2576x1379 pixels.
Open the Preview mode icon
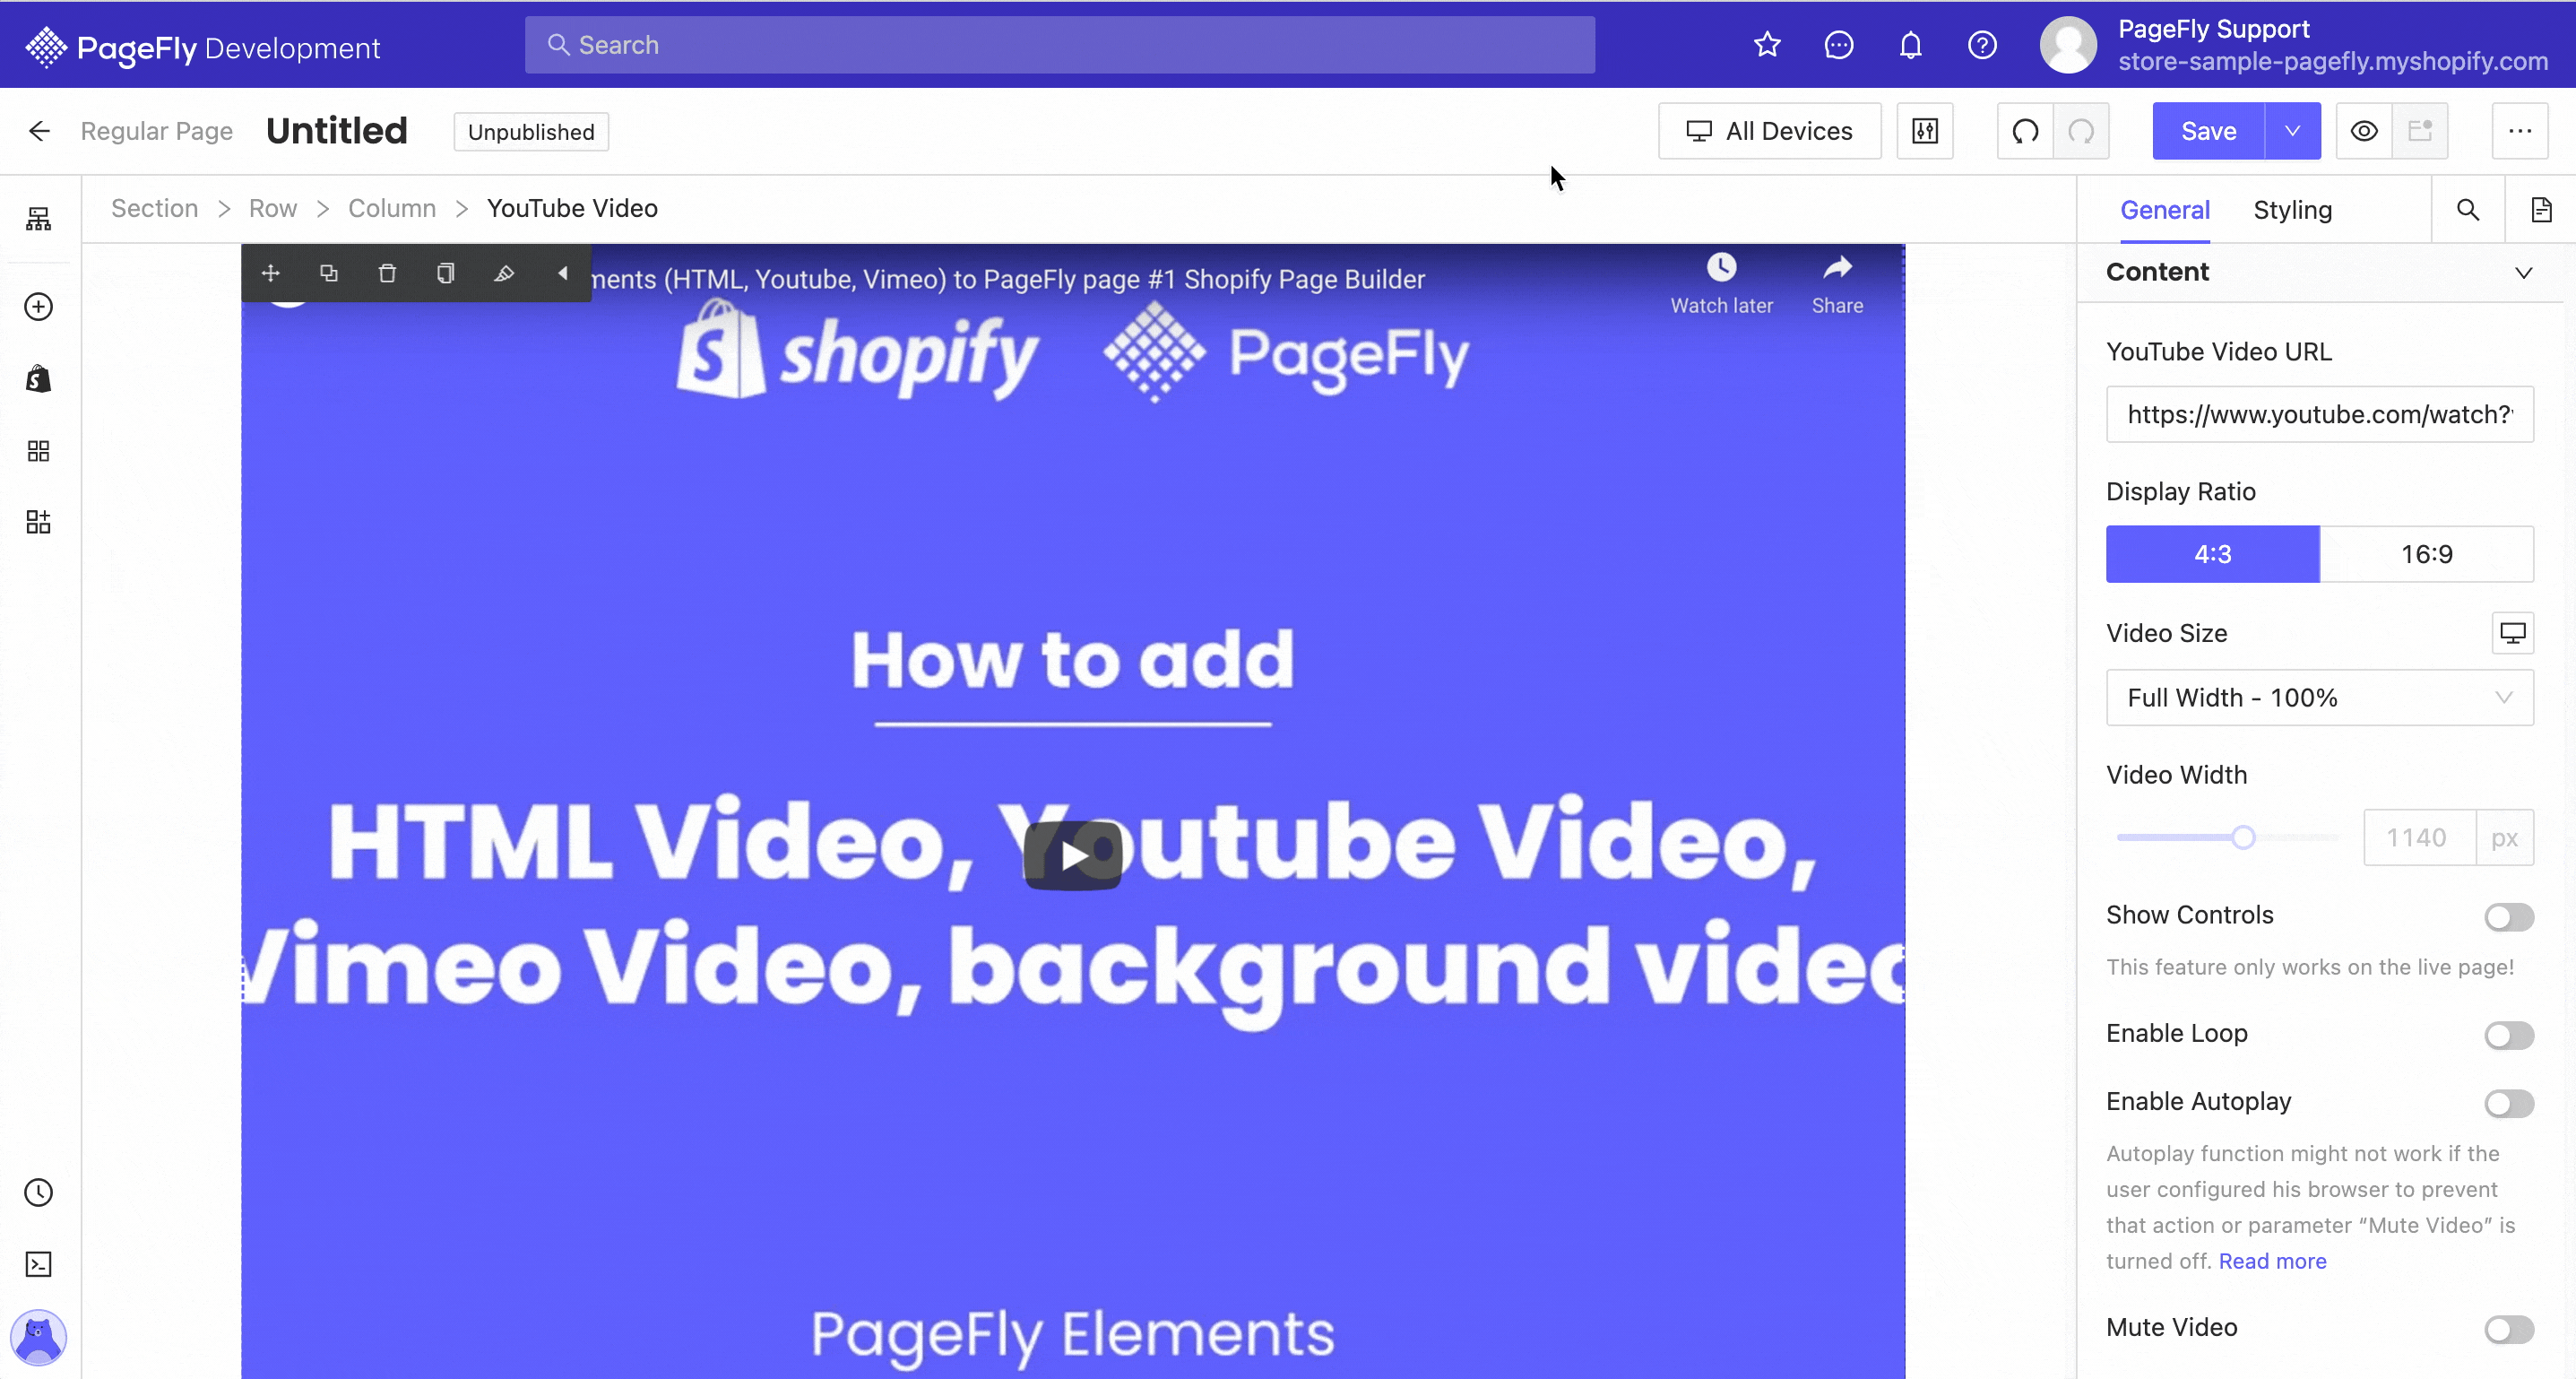pos(2364,131)
